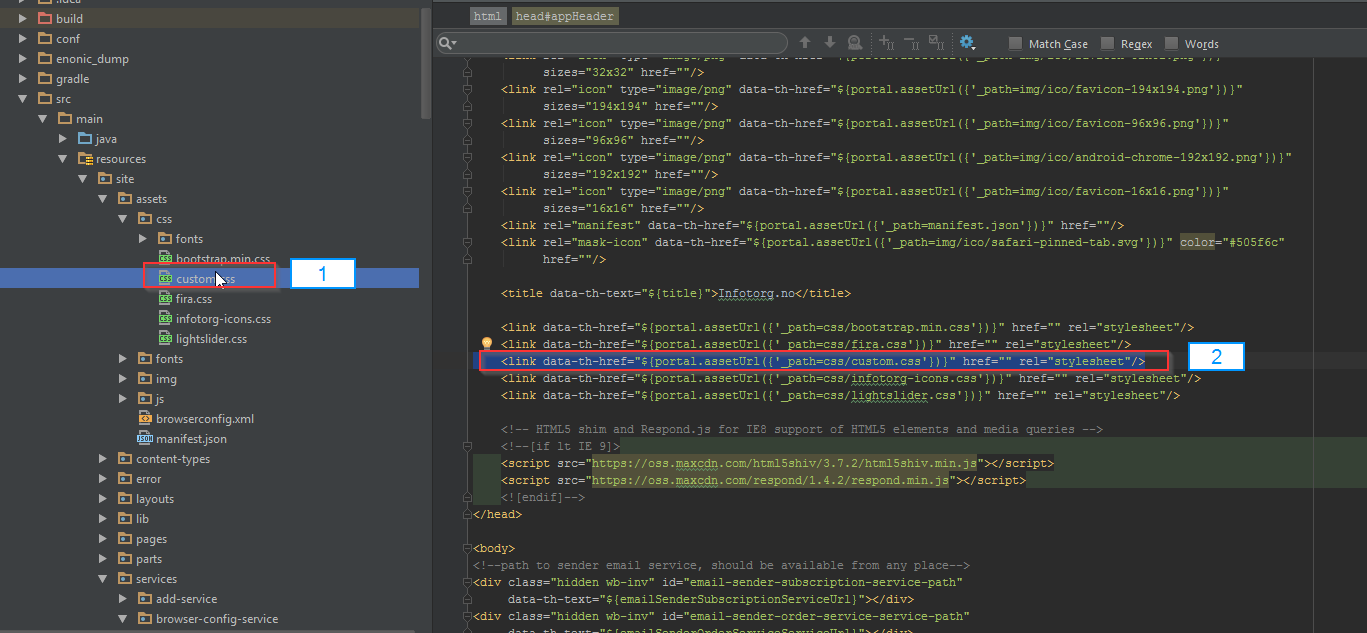
Task: Enable the Regex checkbox
Action: [x=1107, y=44]
